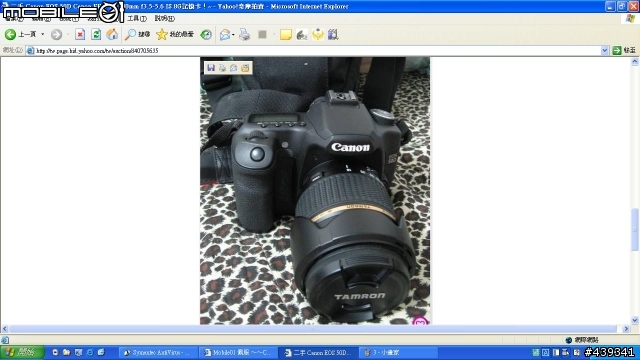
Task: Print the page using toolbar printer icon
Action: click(244, 35)
